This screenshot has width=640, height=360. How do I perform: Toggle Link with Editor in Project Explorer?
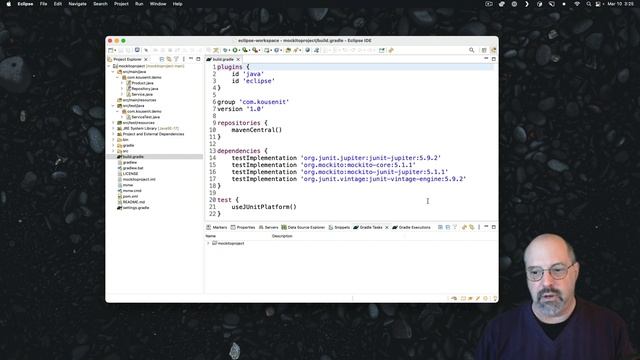coord(169,59)
